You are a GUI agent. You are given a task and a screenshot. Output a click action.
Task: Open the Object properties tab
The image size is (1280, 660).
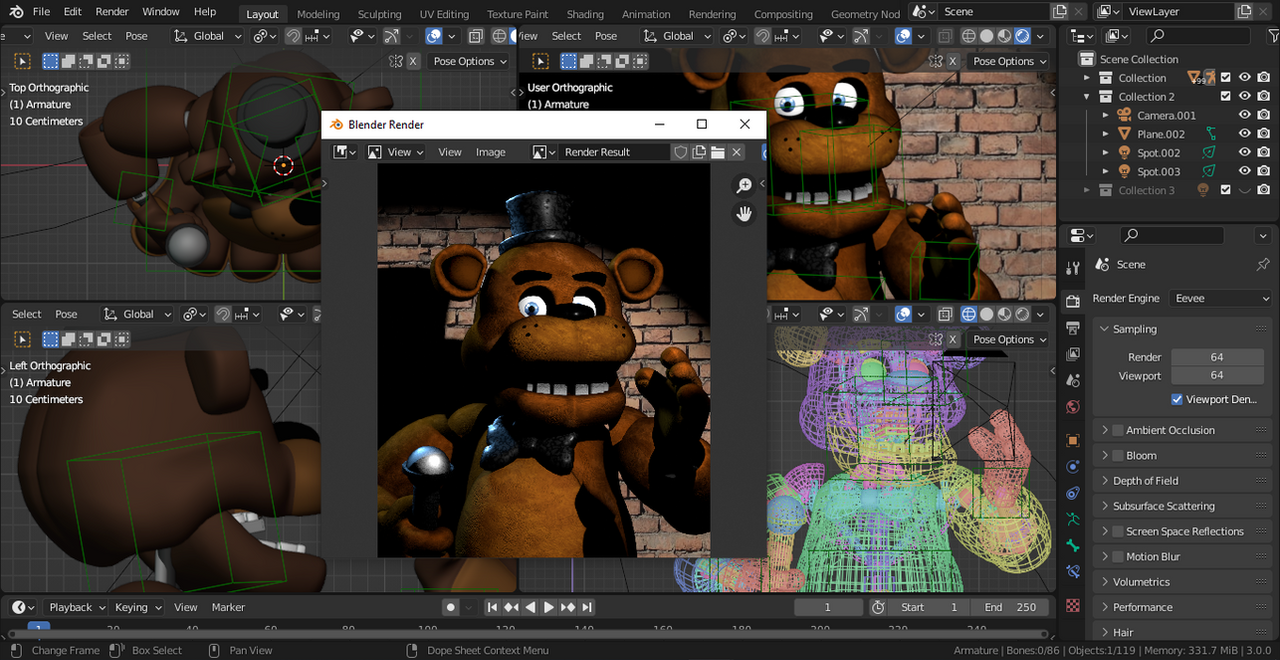click(x=1073, y=440)
